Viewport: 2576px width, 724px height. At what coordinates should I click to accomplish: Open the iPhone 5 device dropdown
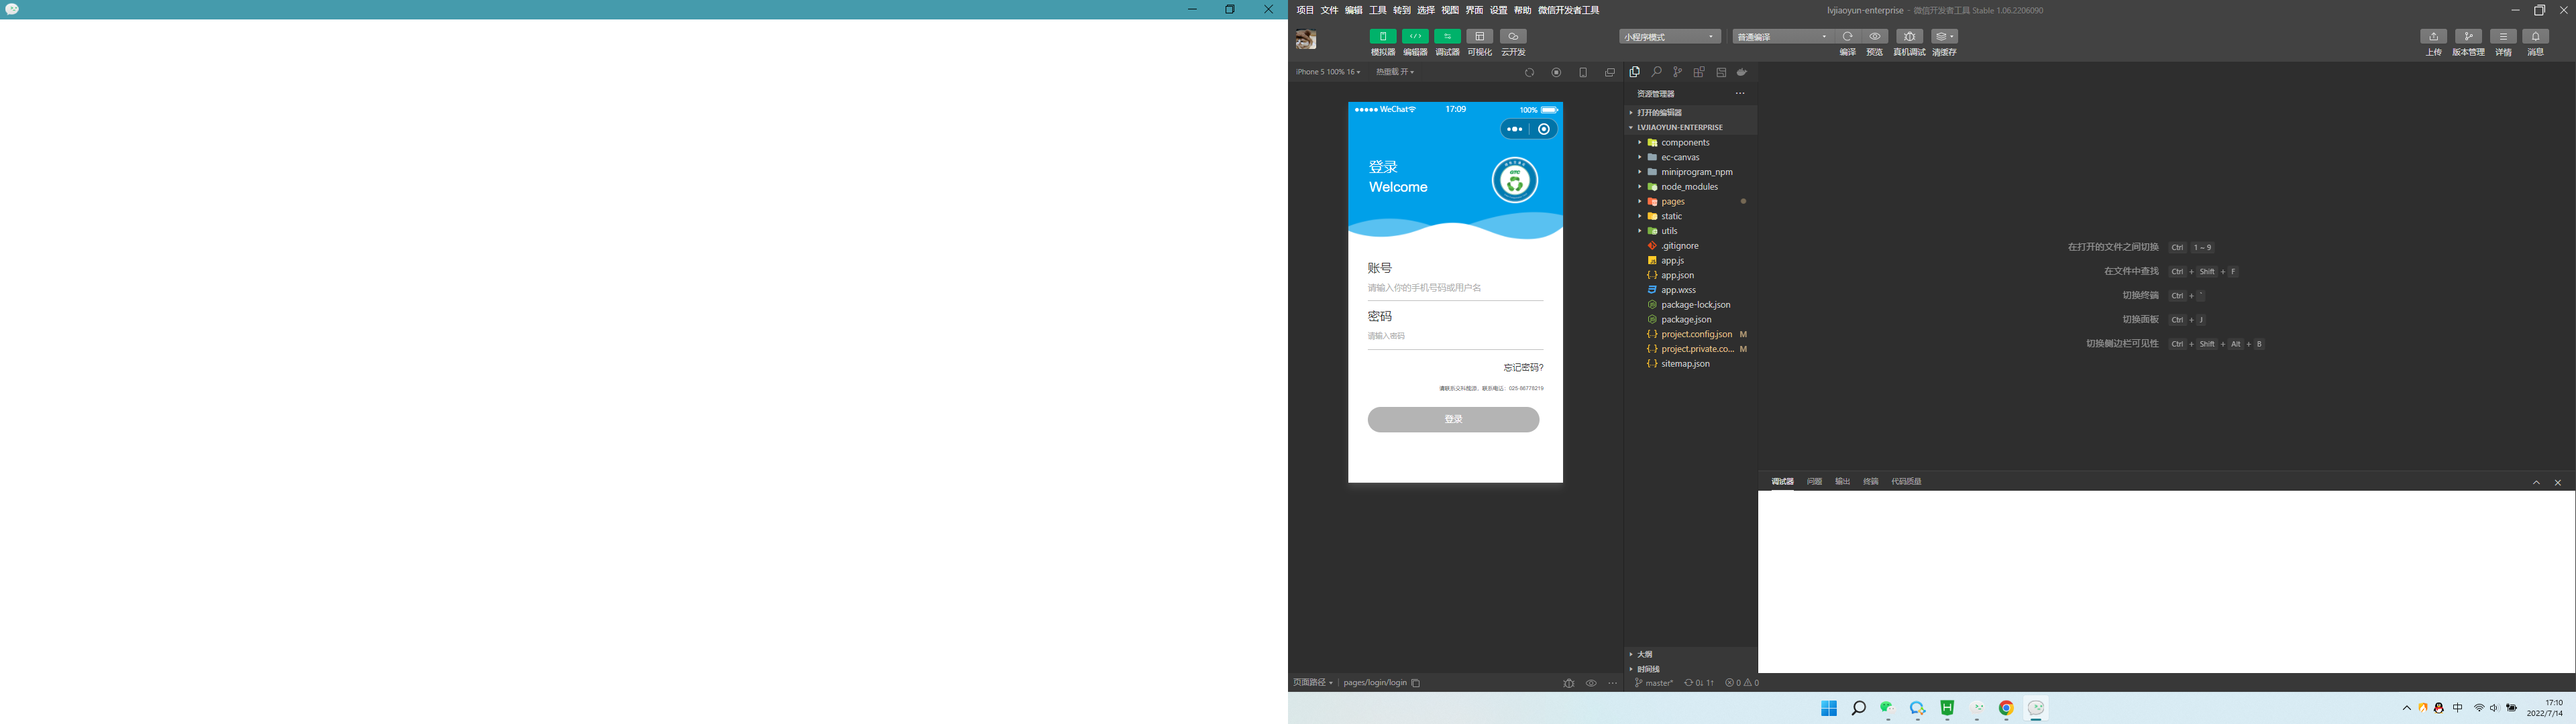tap(1327, 72)
